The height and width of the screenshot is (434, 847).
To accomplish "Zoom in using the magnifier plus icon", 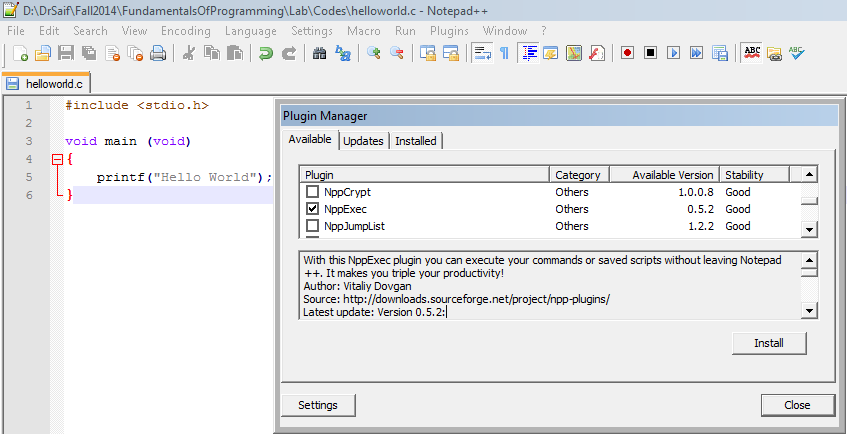I will 373,53.
